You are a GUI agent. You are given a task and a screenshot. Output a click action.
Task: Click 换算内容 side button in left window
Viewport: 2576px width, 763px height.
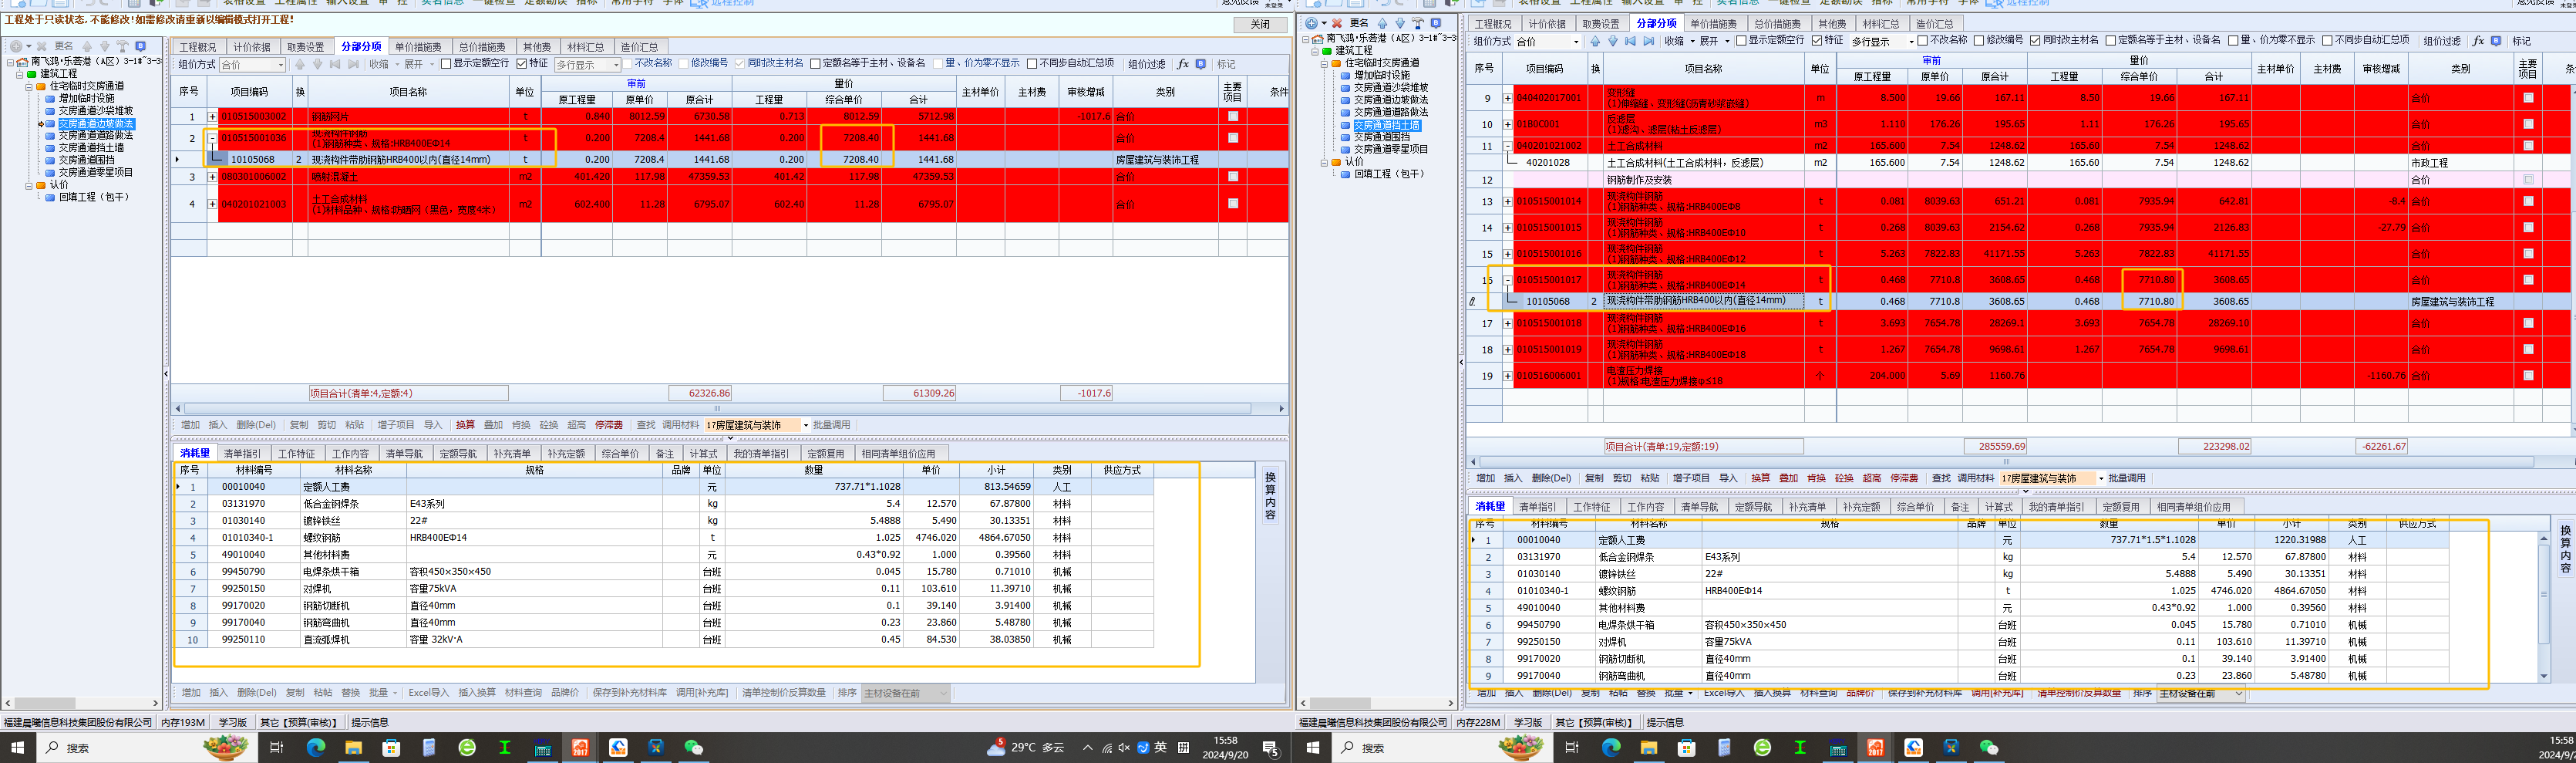click(x=1270, y=496)
